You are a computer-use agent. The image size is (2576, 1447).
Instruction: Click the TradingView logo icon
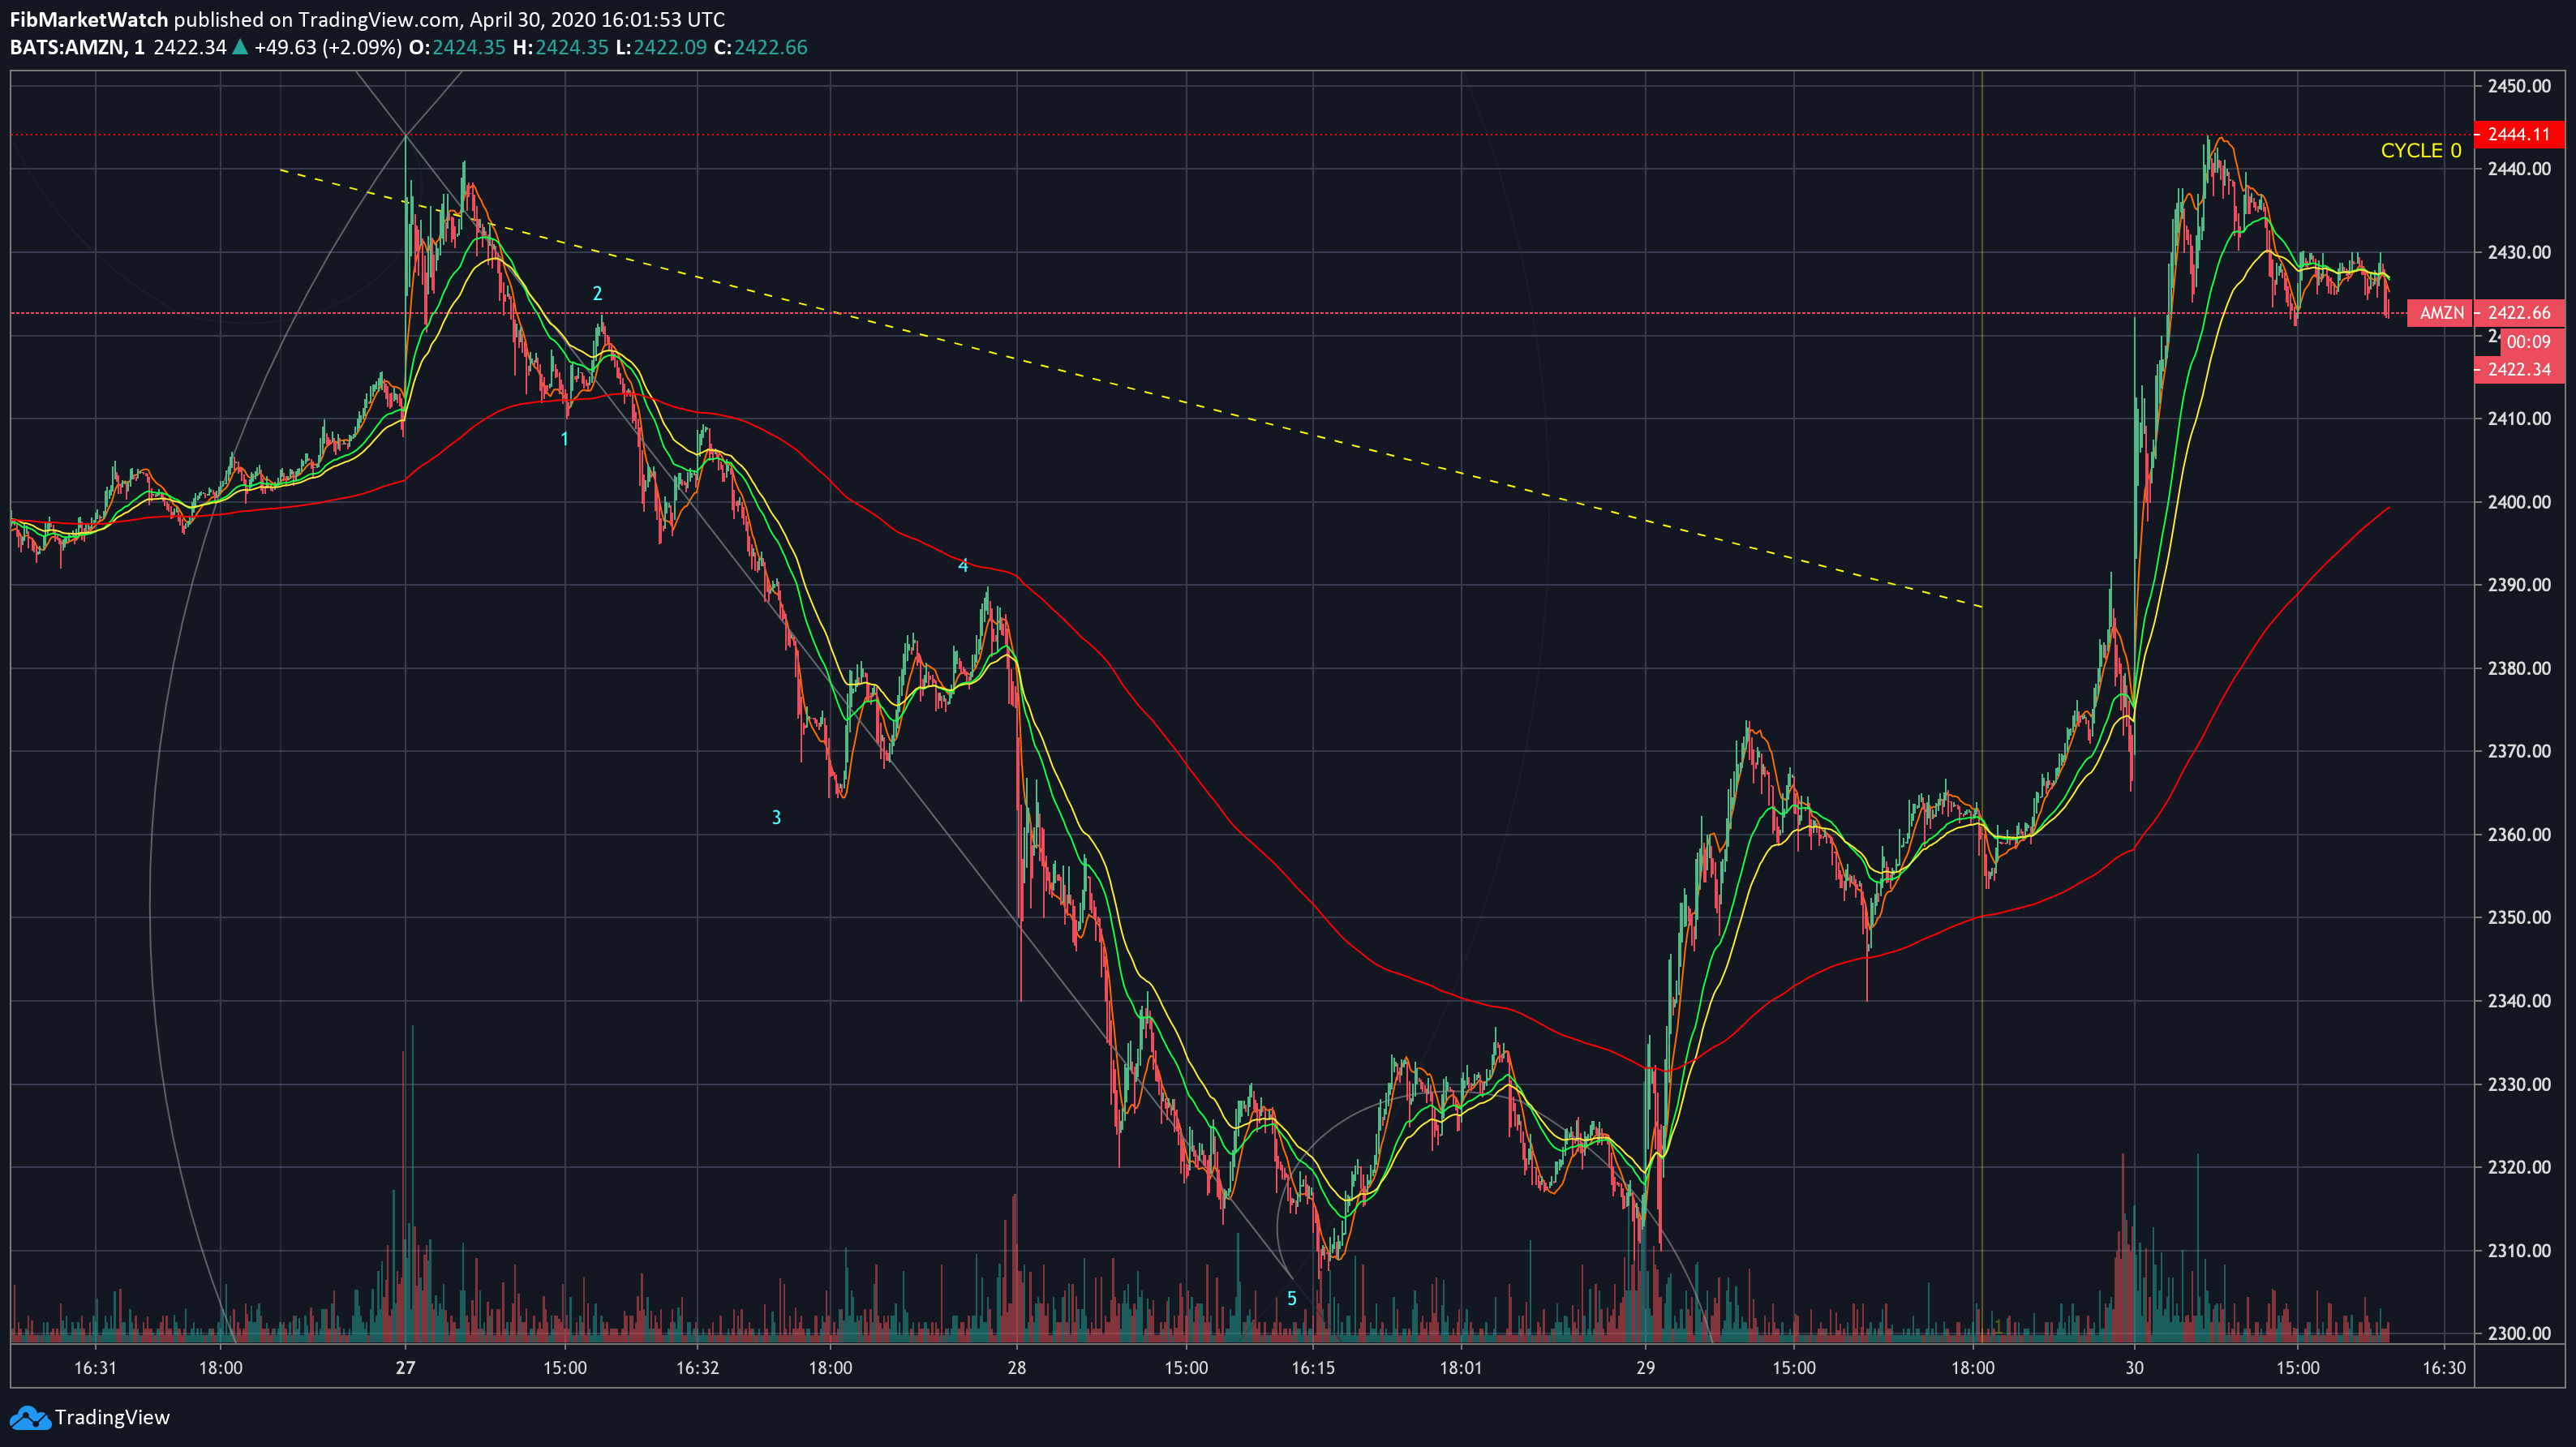coord(29,1417)
